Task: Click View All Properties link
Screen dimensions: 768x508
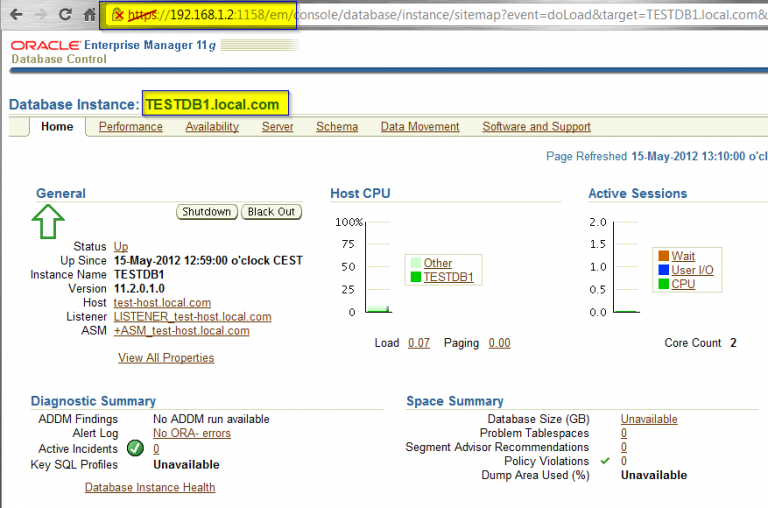Action: point(166,358)
